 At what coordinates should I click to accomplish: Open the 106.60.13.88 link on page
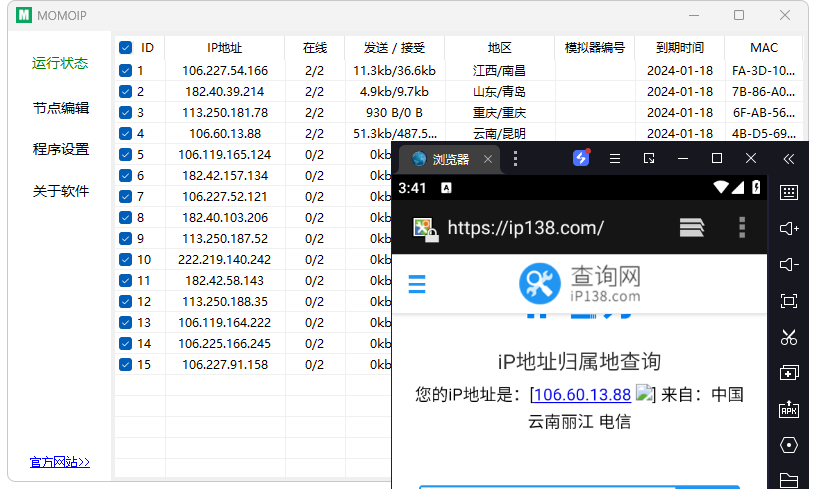coord(582,394)
